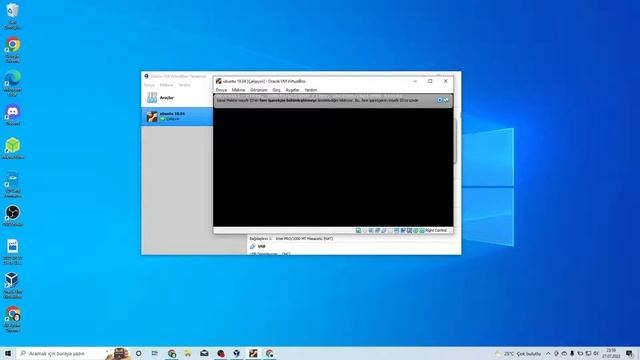
Task: Click optical drive icon in VM status bar
Action: [x=364, y=231]
